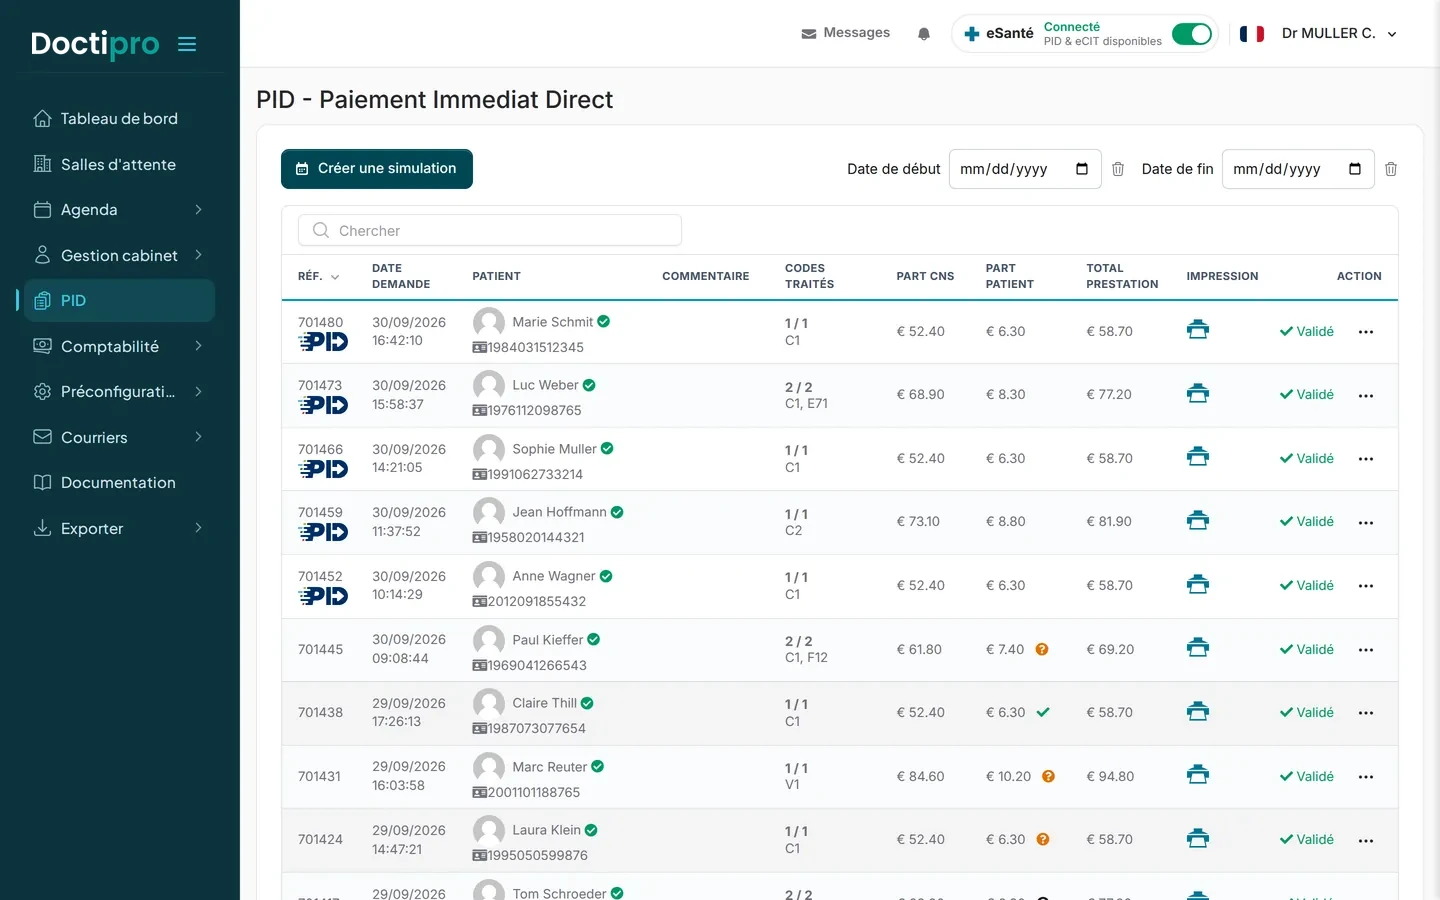
Task: Toggle the eSanté connection switch
Action: 1192,34
